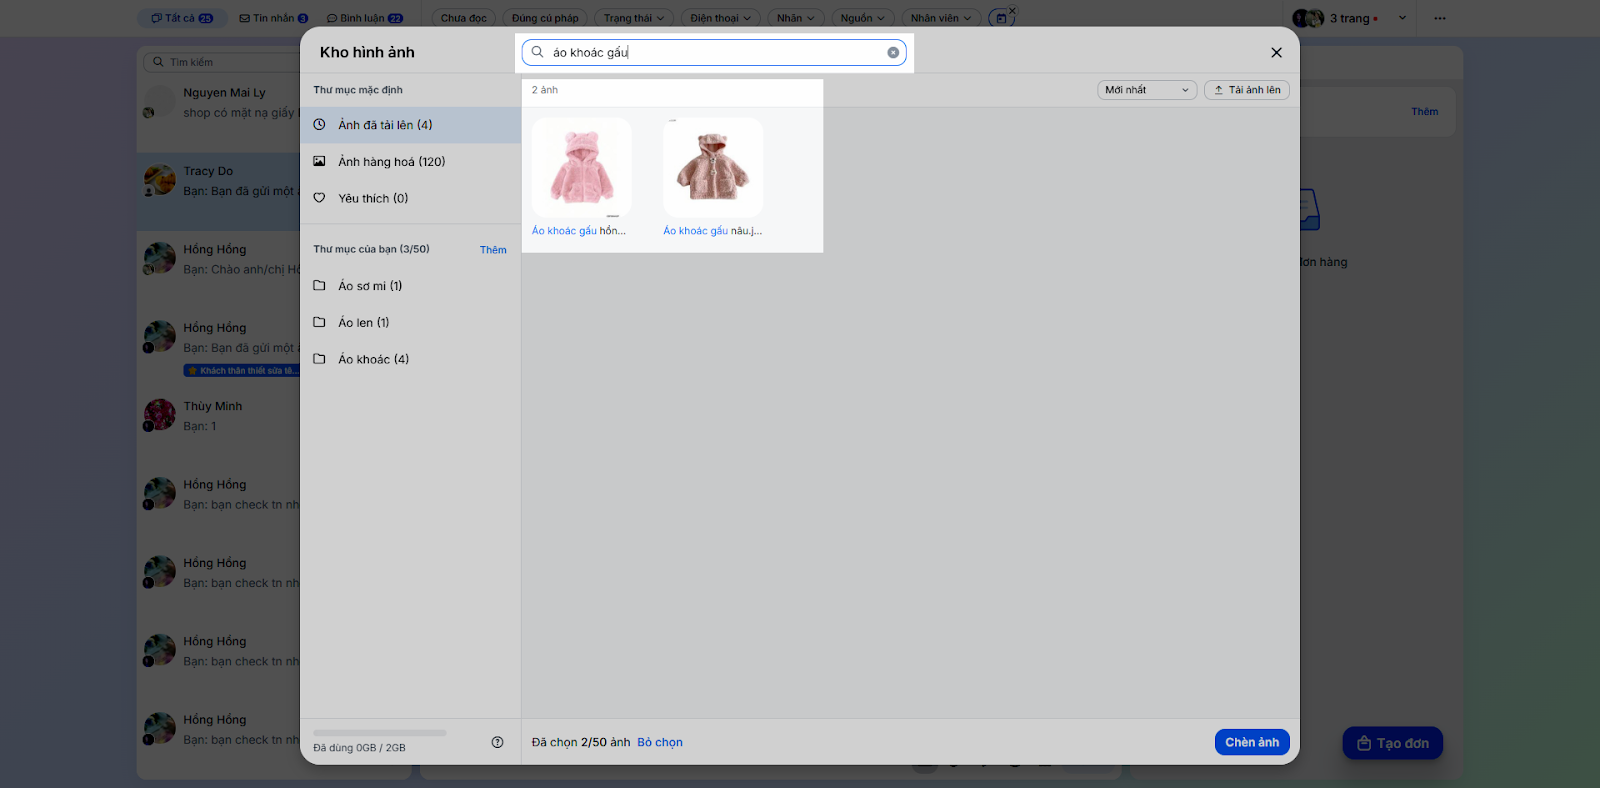
Task: Expand the Nhãn filter dropdown
Action: [x=796, y=18]
